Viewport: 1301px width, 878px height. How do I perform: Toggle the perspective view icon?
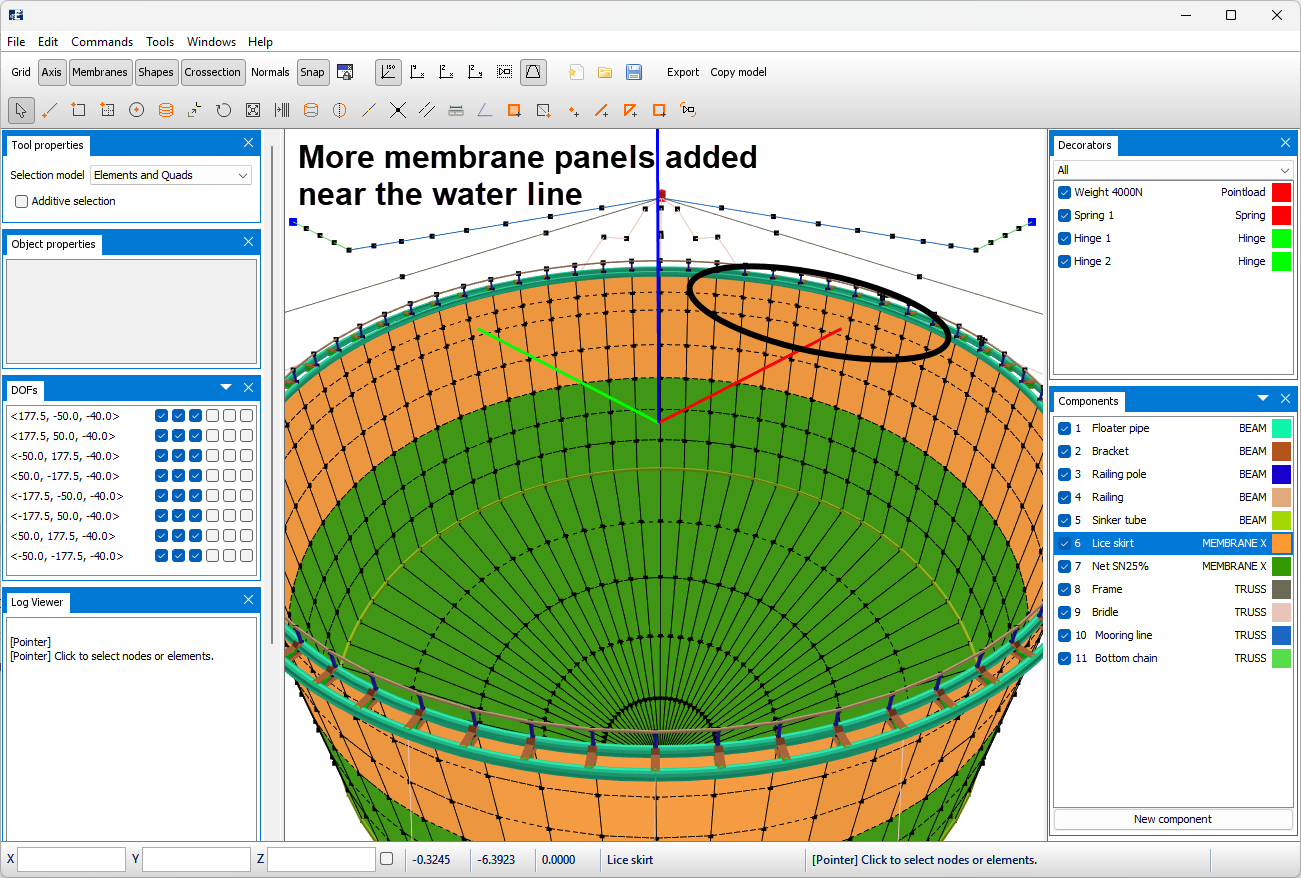(534, 72)
